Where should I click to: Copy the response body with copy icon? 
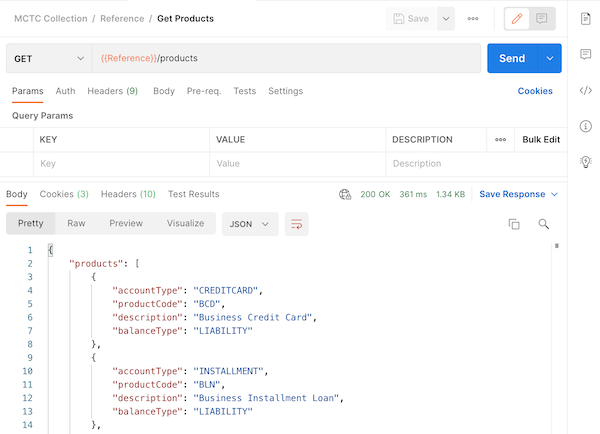pyautogui.click(x=514, y=224)
